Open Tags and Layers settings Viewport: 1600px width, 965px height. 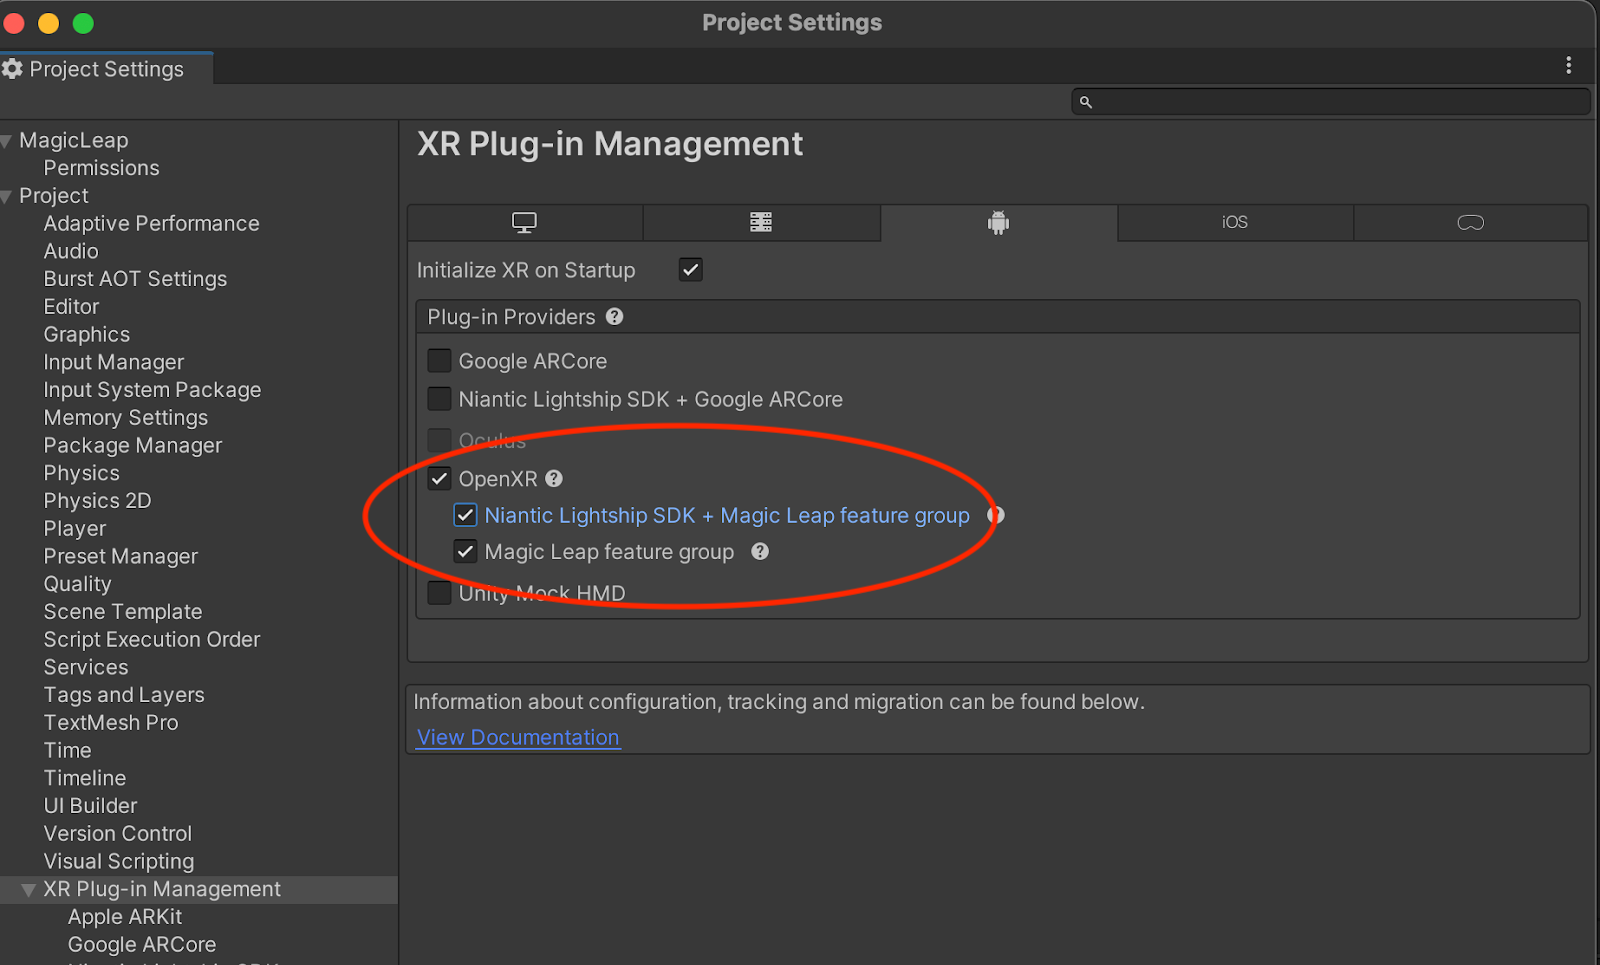(x=123, y=695)
